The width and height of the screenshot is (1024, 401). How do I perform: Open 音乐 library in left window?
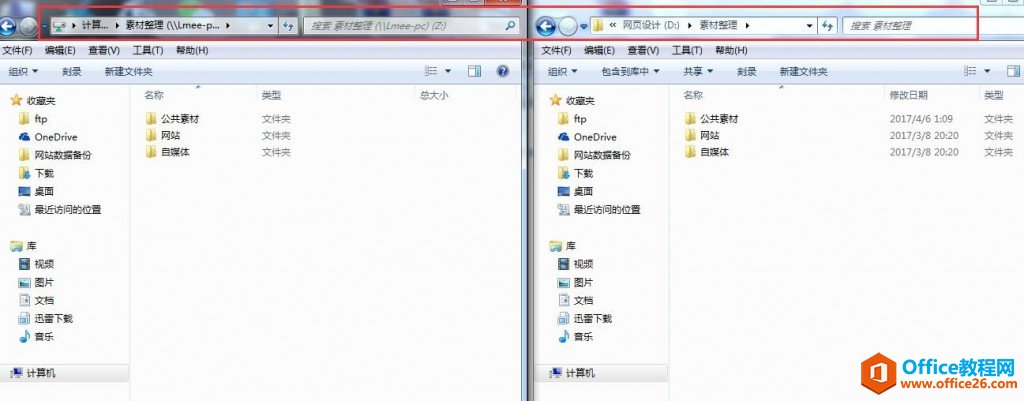pyautogui.click(x=36, y=337)
